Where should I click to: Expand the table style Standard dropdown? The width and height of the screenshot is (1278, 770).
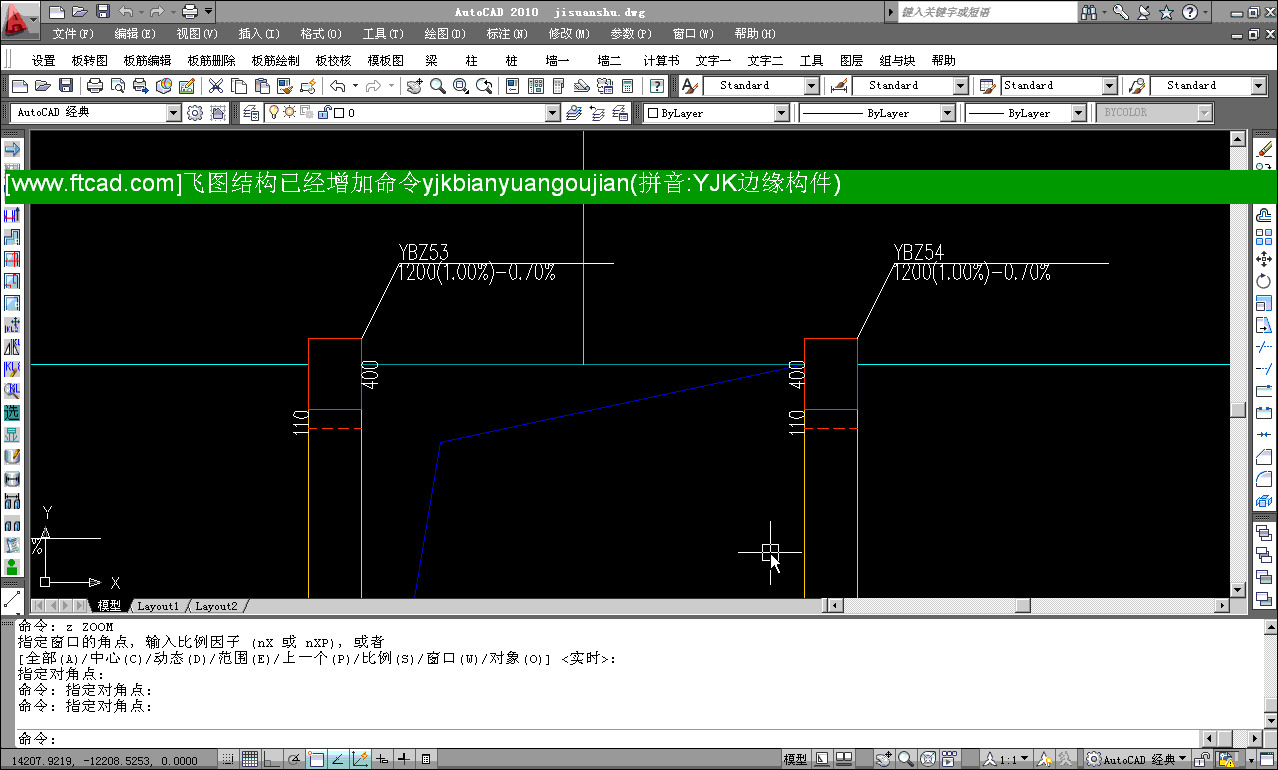click(1109, 86)
